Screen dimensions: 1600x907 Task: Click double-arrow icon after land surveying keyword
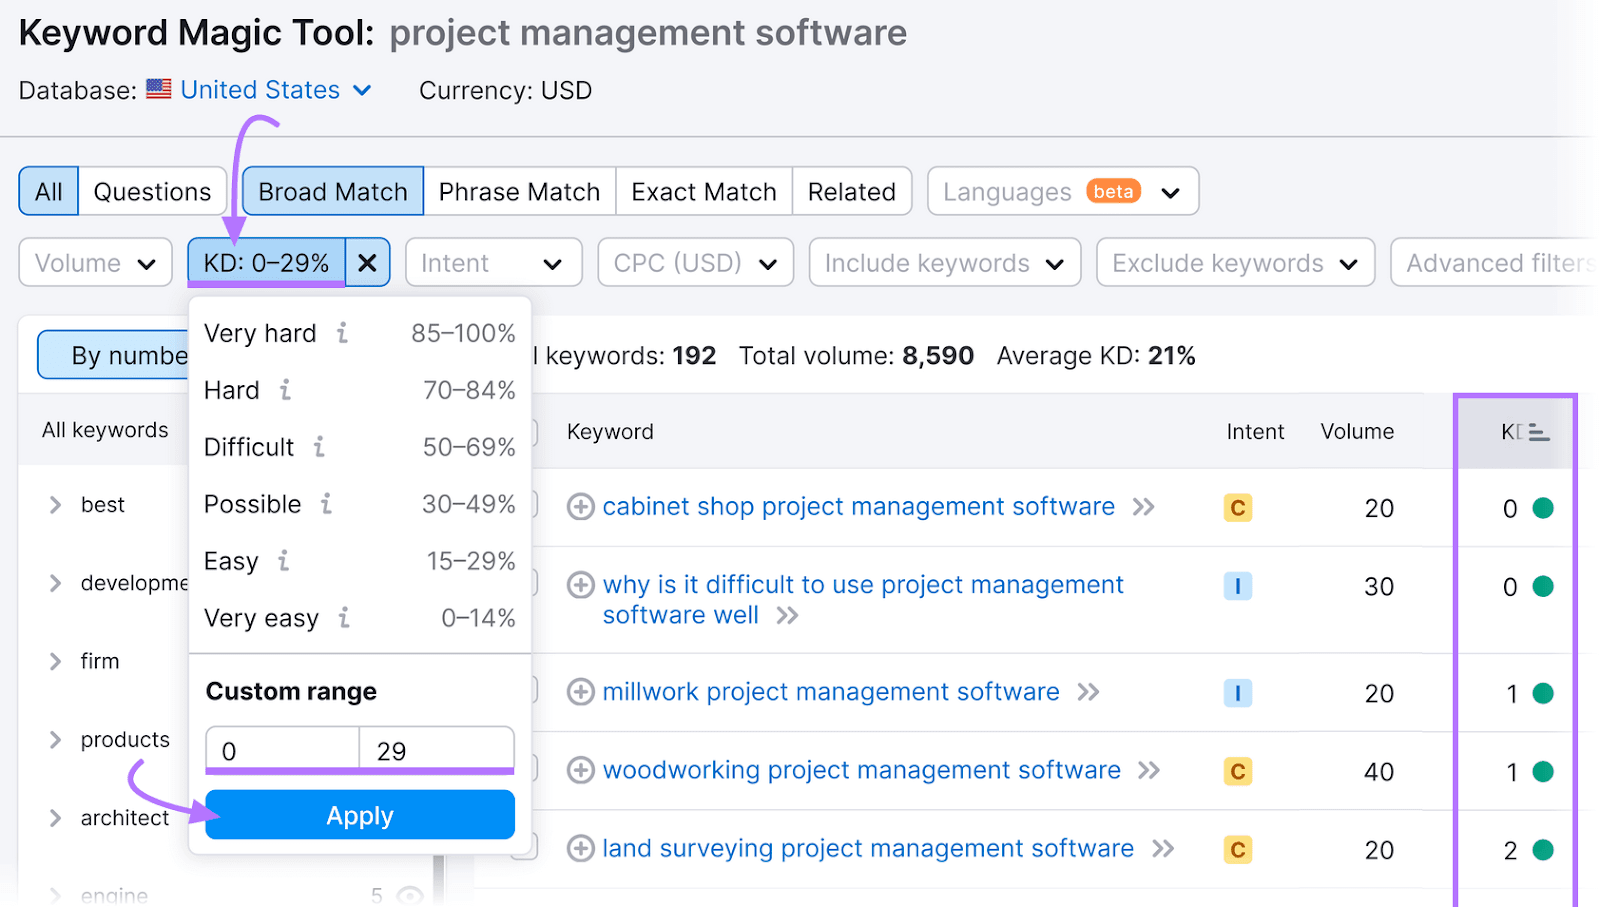[x=1163, y=849]
